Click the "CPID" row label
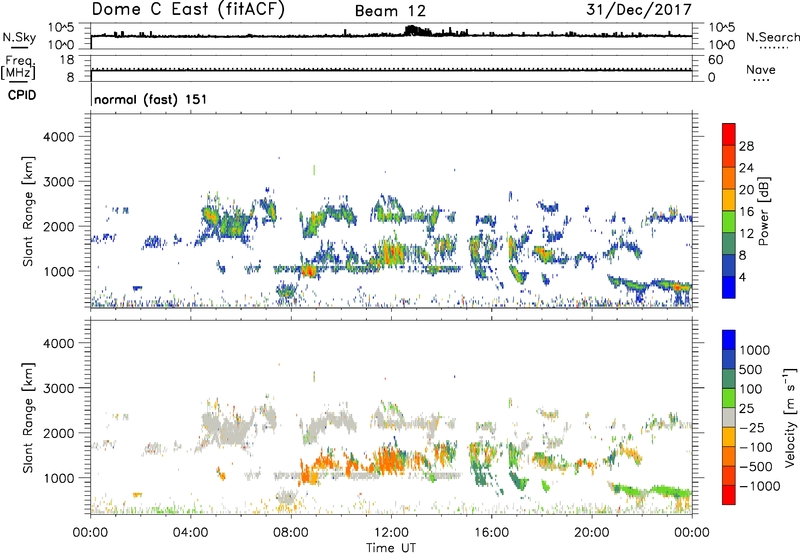The width and height of the screenshot is (800, 554). click(x=22, y=95)
